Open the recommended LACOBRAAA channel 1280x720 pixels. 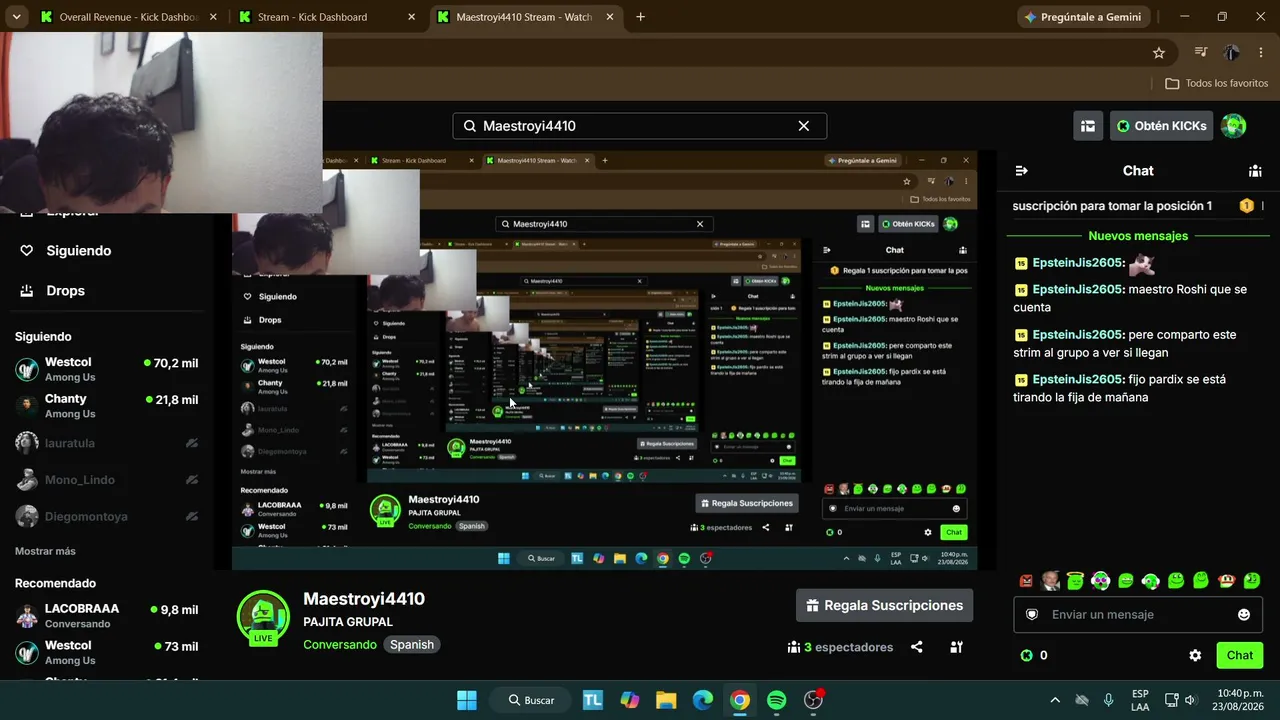tap(106, 616)
